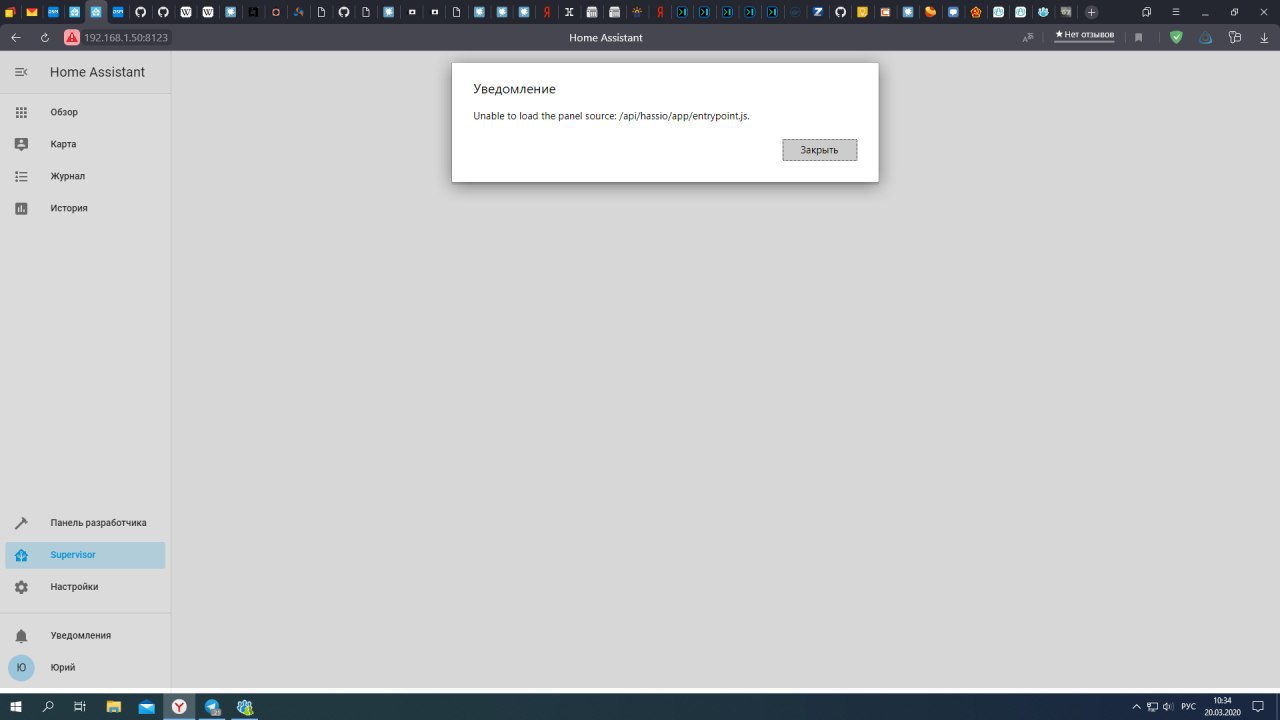Open the Windows Start menu
1280x720 pixels.
16,706
